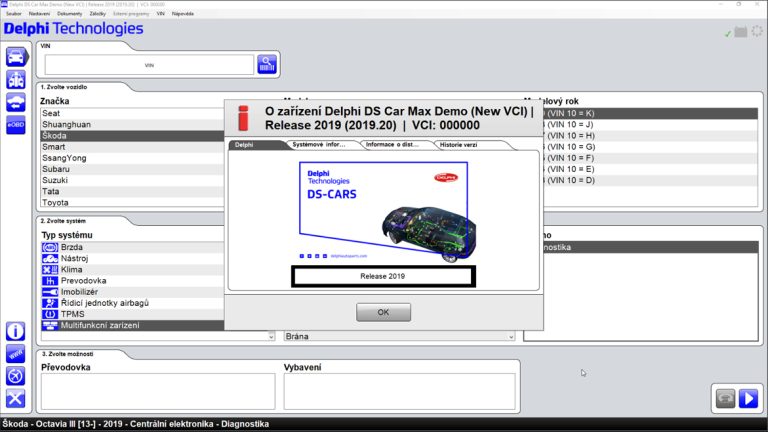Open the Nastavení menu
Image resolution: width=768 pixels, height=432 pixels.
click(38, 14)
